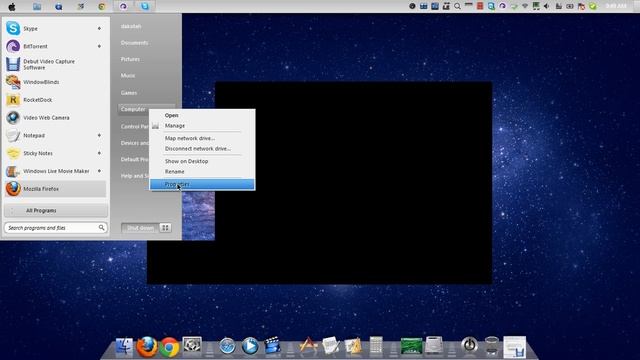The width and height of the screenshot is (640, 360).
Task: Click the Wi-Fi icon in the top bar
Action: 525,6
